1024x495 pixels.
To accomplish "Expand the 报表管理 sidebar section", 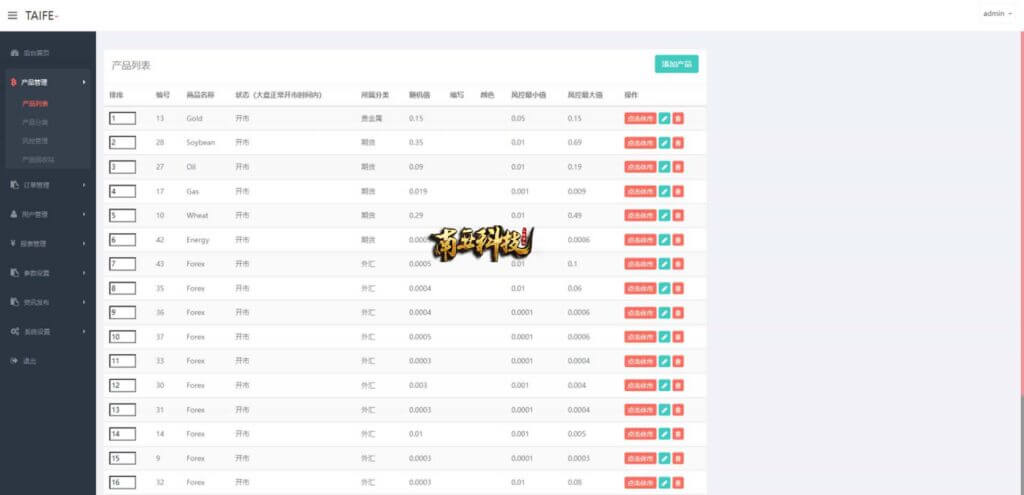I will coord(48,244).
